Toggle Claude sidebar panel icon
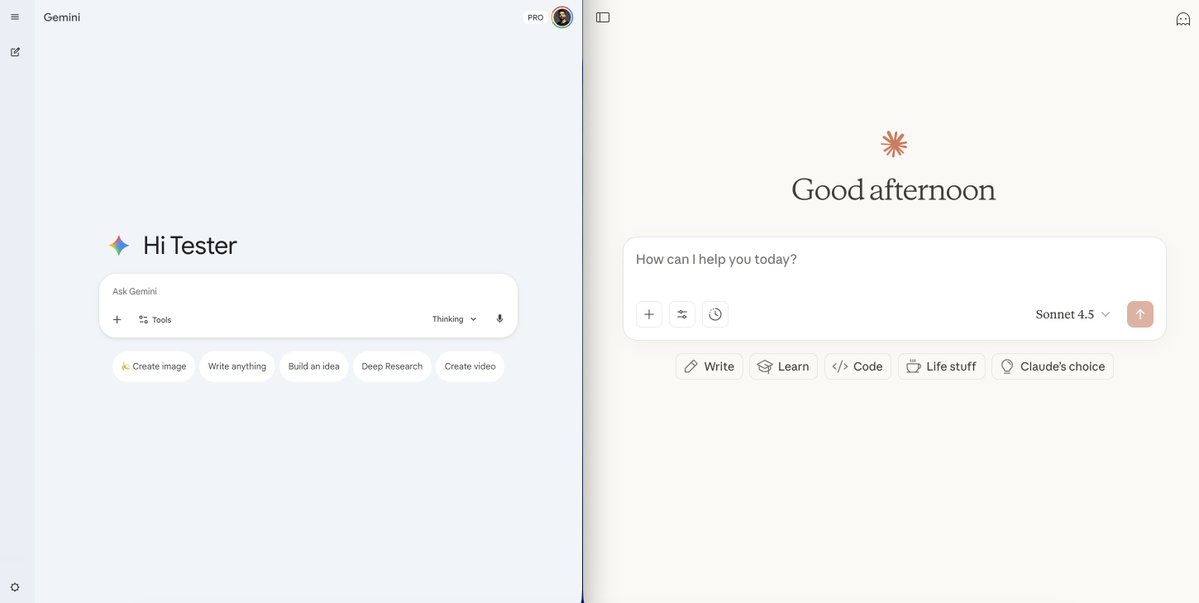 click(603, 18)
